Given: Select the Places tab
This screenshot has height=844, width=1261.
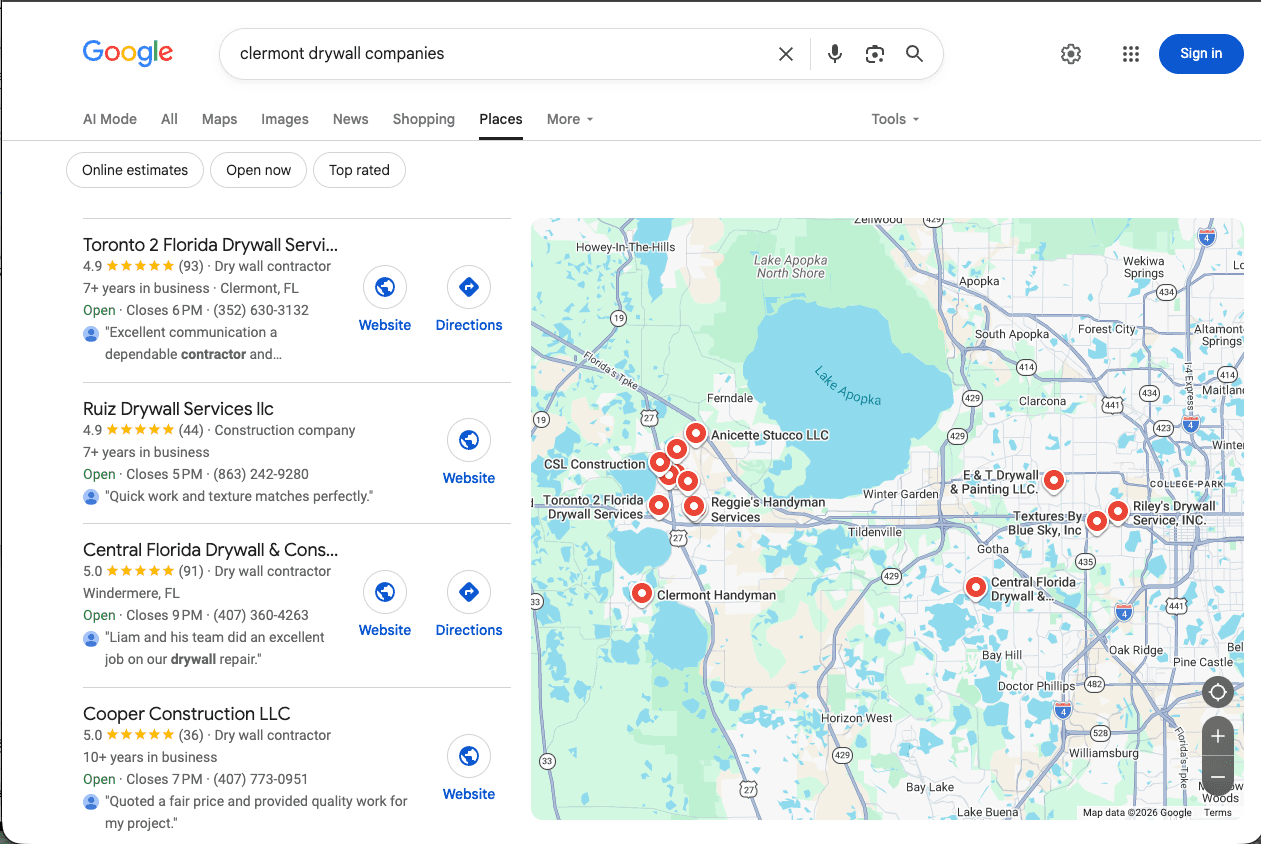Looking at the screenshot, I should pyautogui.click(x=500, y=119).
